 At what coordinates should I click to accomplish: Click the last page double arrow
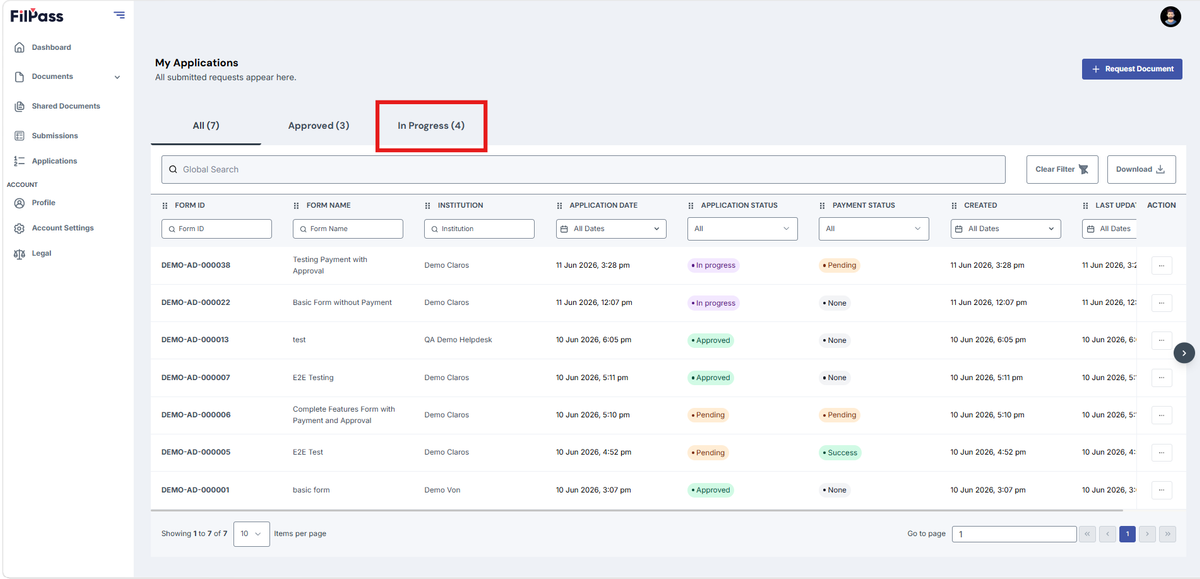point(1167,534)
